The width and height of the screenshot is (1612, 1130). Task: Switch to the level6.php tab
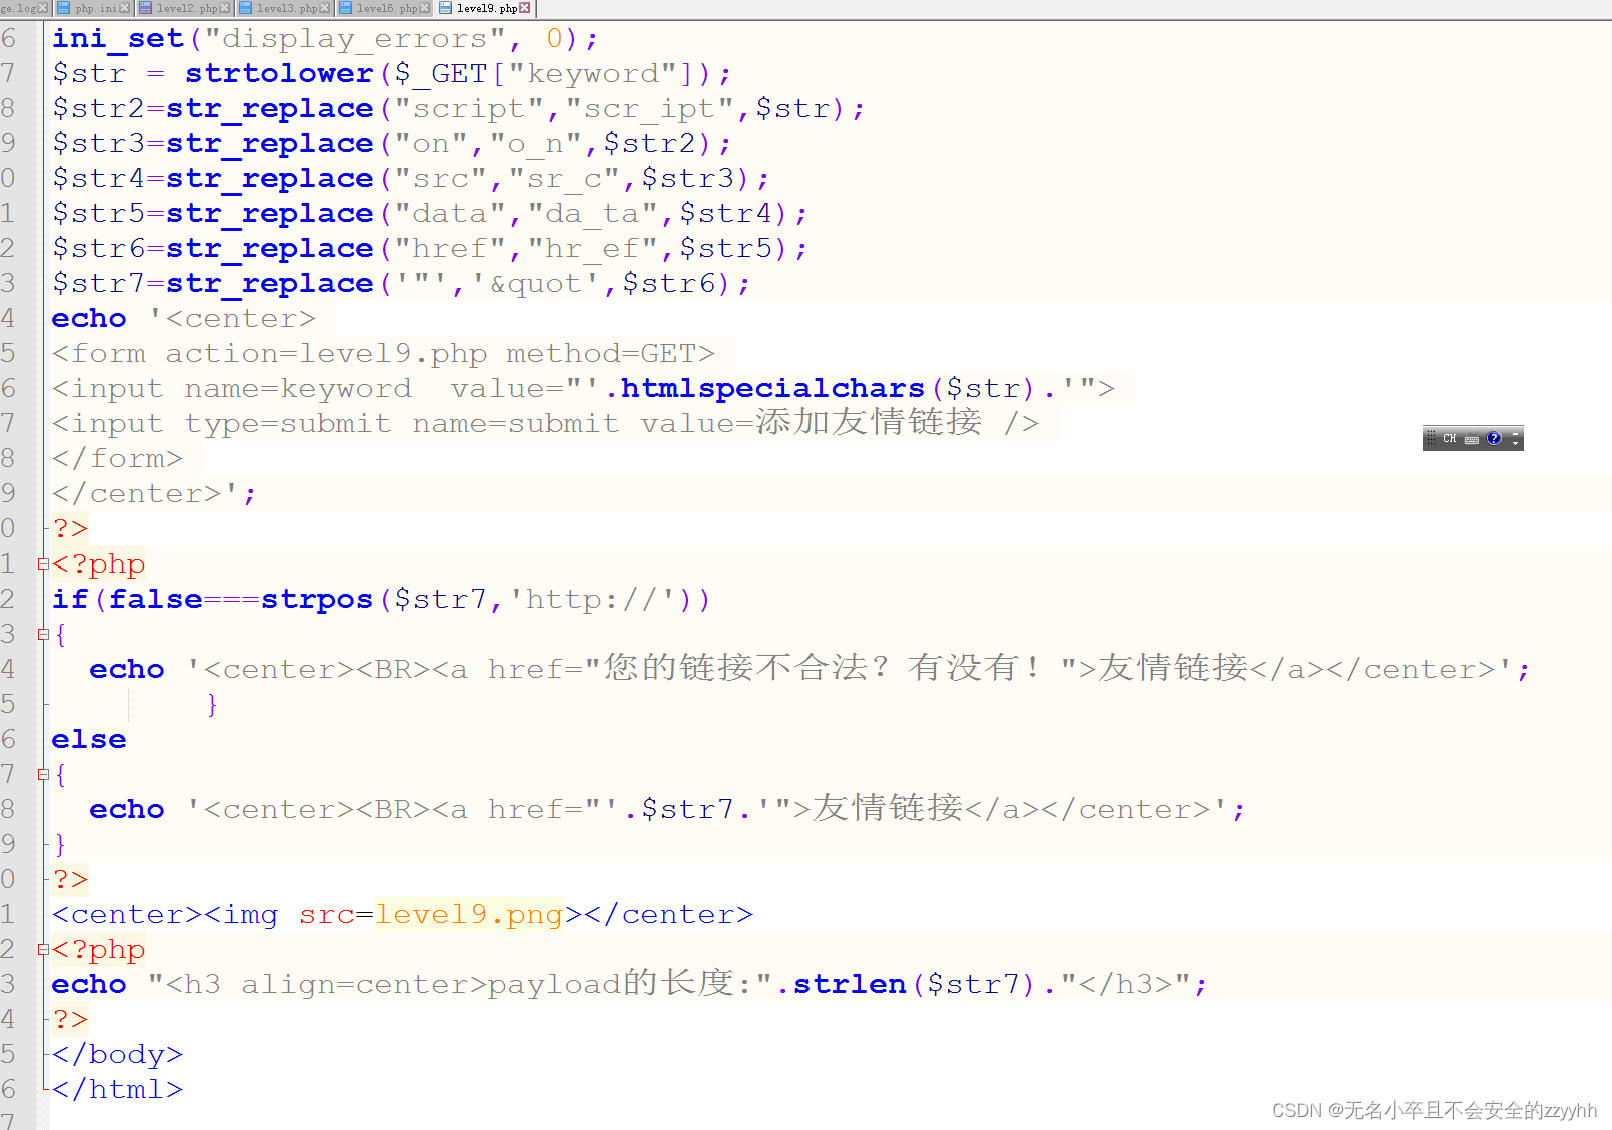click(384, 8)
